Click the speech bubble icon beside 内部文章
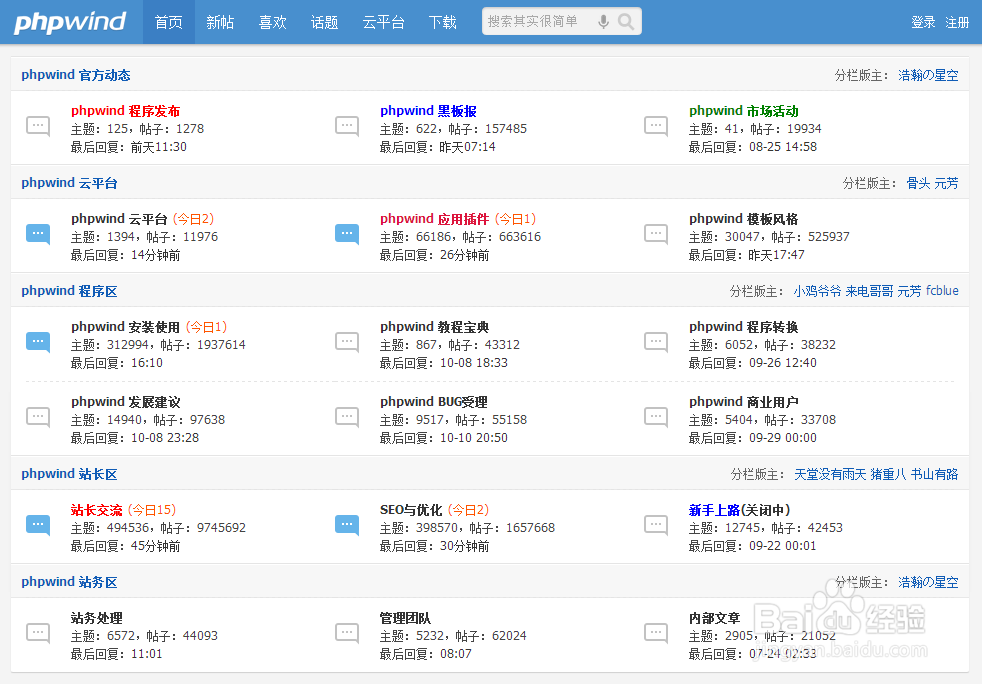The width and height of the screenshot is (982, 684). [656, 633]
